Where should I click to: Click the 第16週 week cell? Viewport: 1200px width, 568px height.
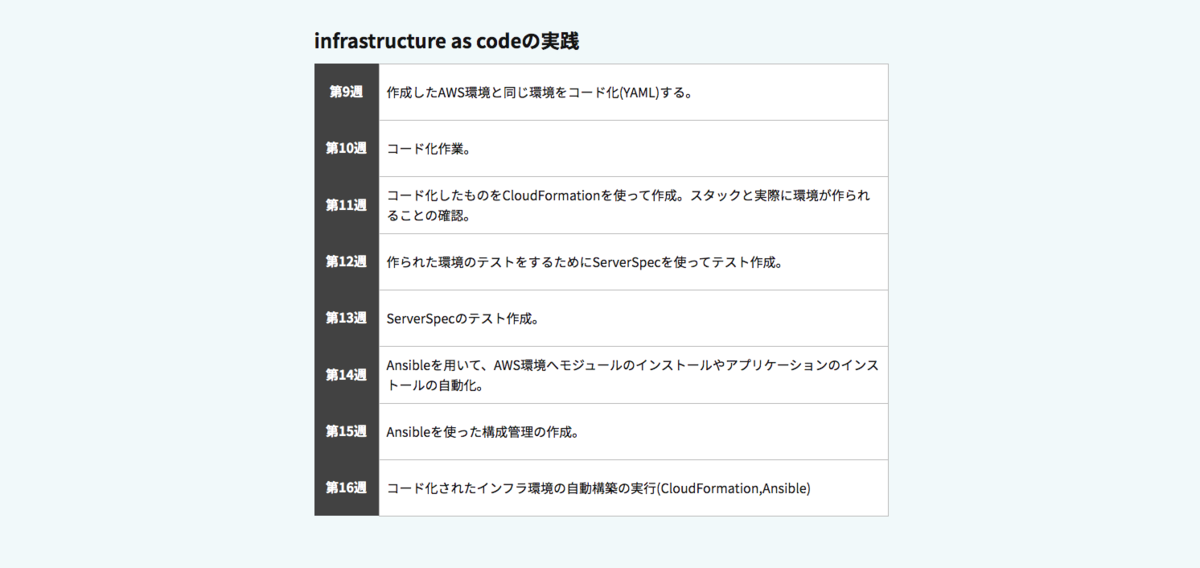point(346,488)
